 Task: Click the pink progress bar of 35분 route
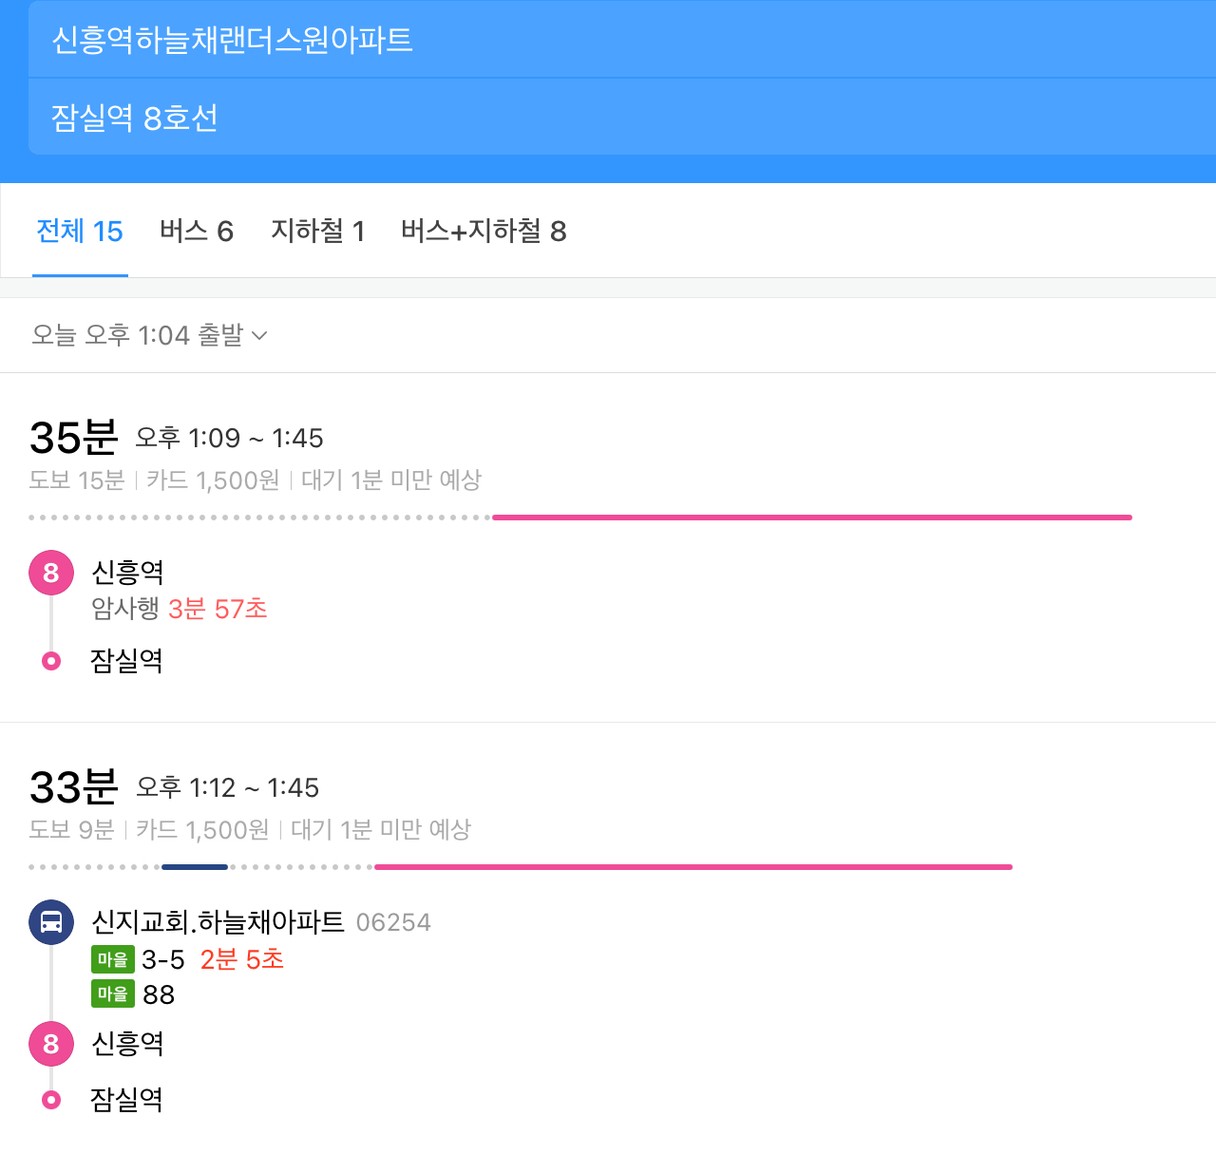pos(812,517)
